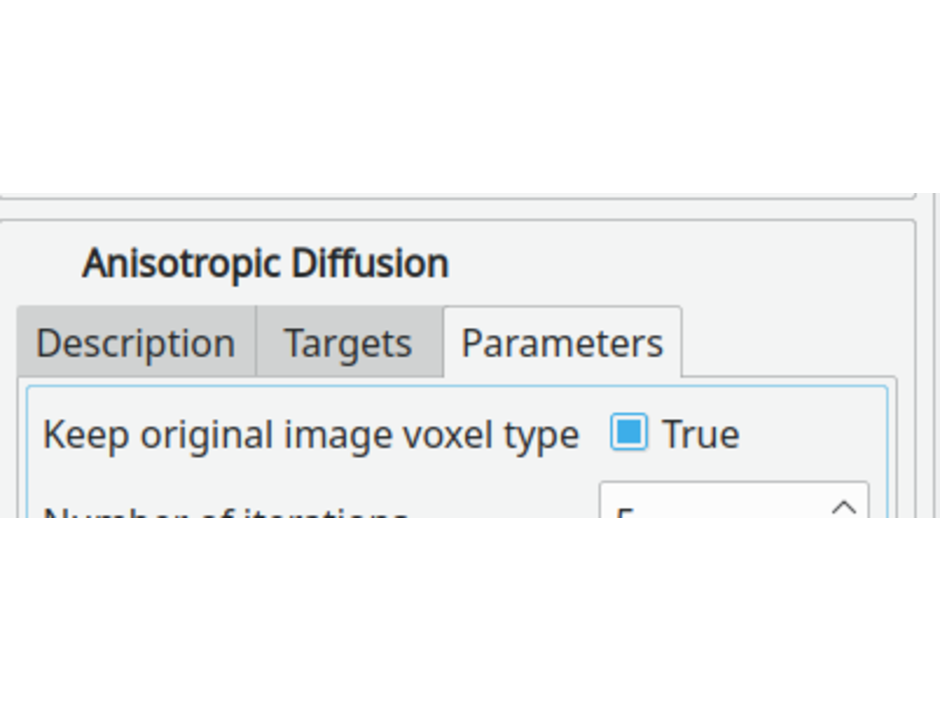Click the Number of iterations label
940x710 pixels.
(225, 512)
